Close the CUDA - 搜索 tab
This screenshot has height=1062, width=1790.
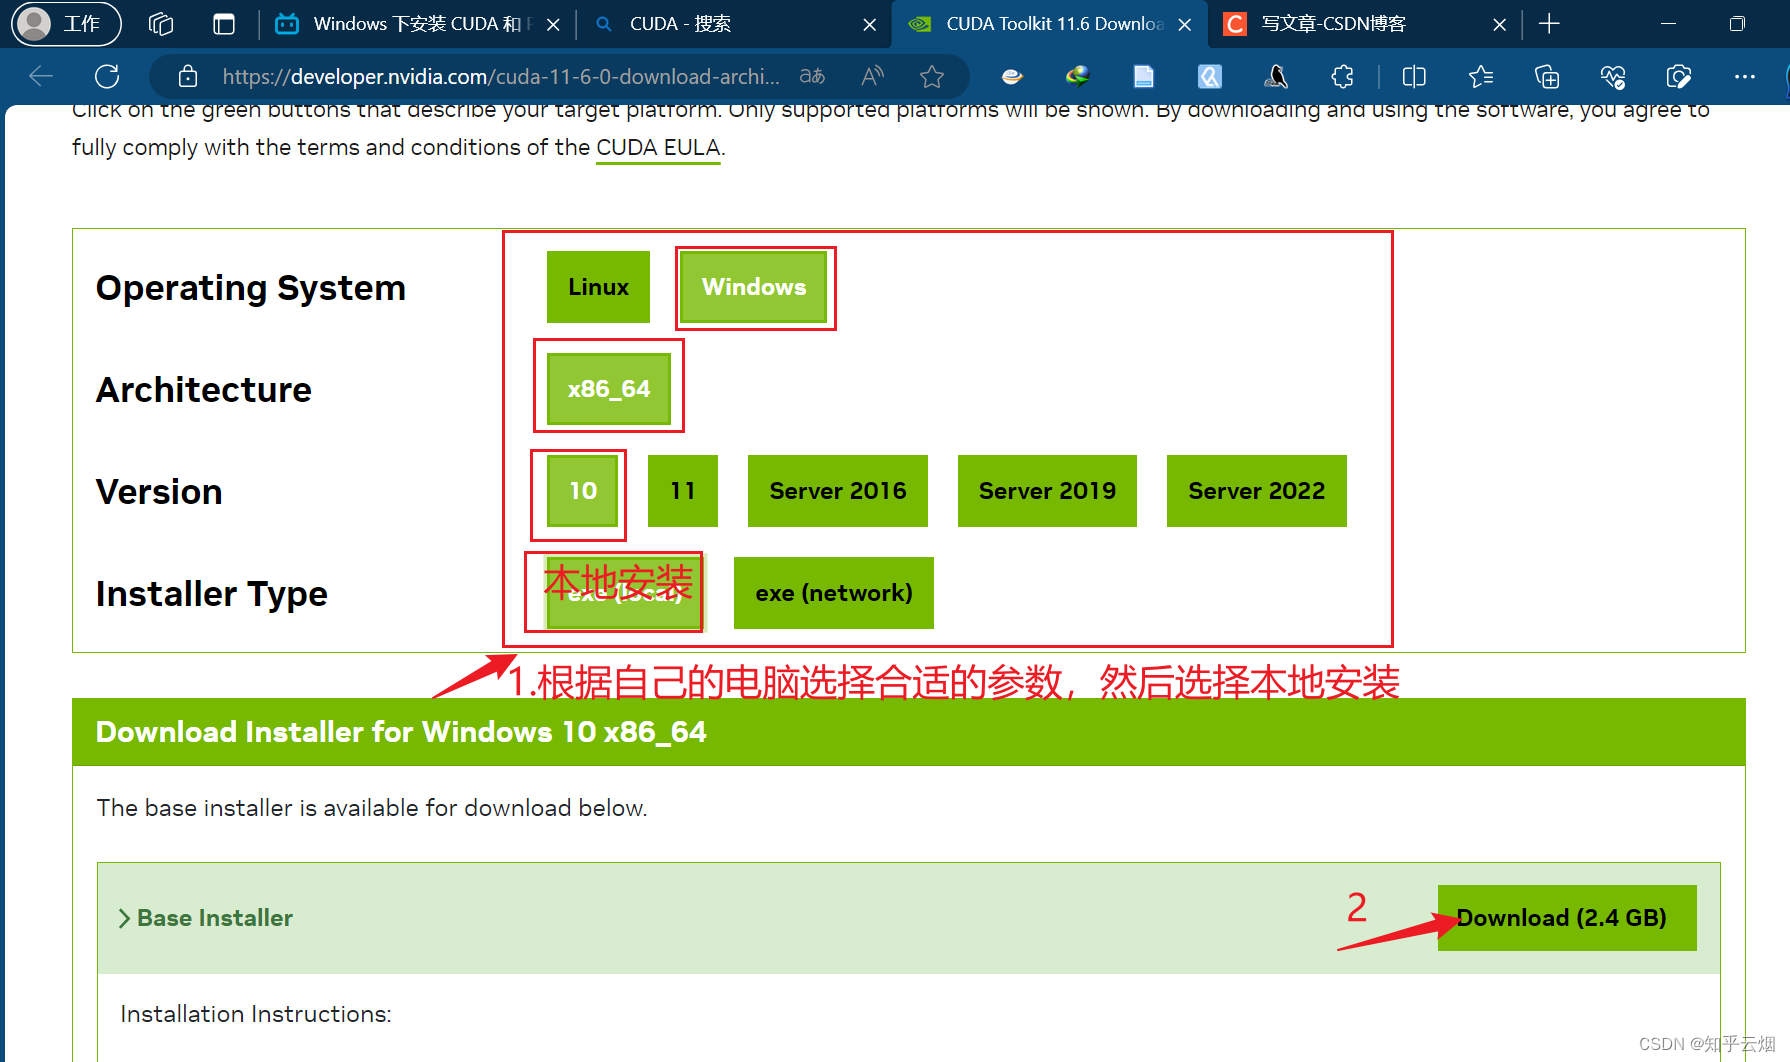(x=869, y=24)
